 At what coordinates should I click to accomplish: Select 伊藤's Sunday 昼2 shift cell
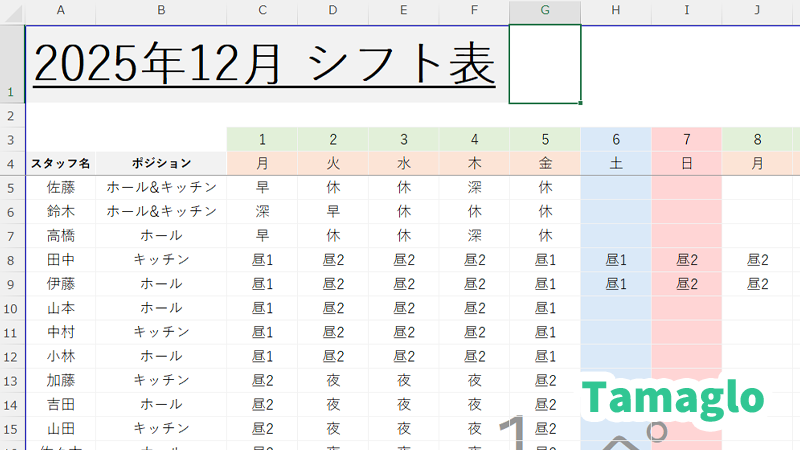[687, 284]
